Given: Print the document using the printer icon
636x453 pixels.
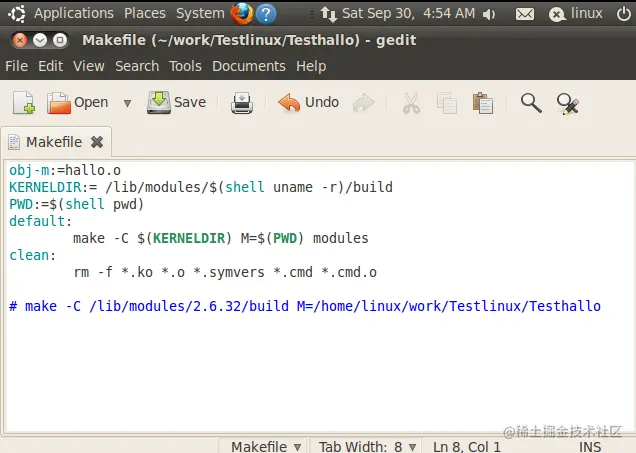Looking at the screenshot, I should tap(242, 103).
